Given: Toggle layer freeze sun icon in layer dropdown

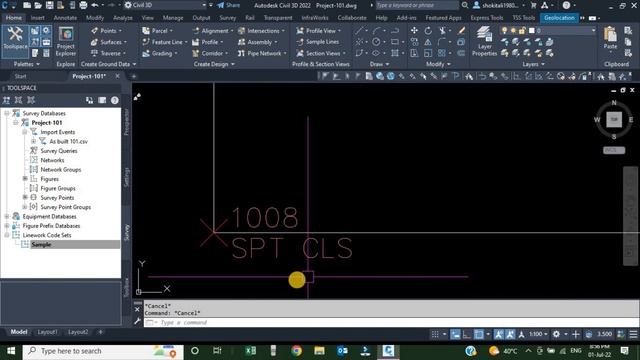Looking at the screenshot, I should (513, 31).
